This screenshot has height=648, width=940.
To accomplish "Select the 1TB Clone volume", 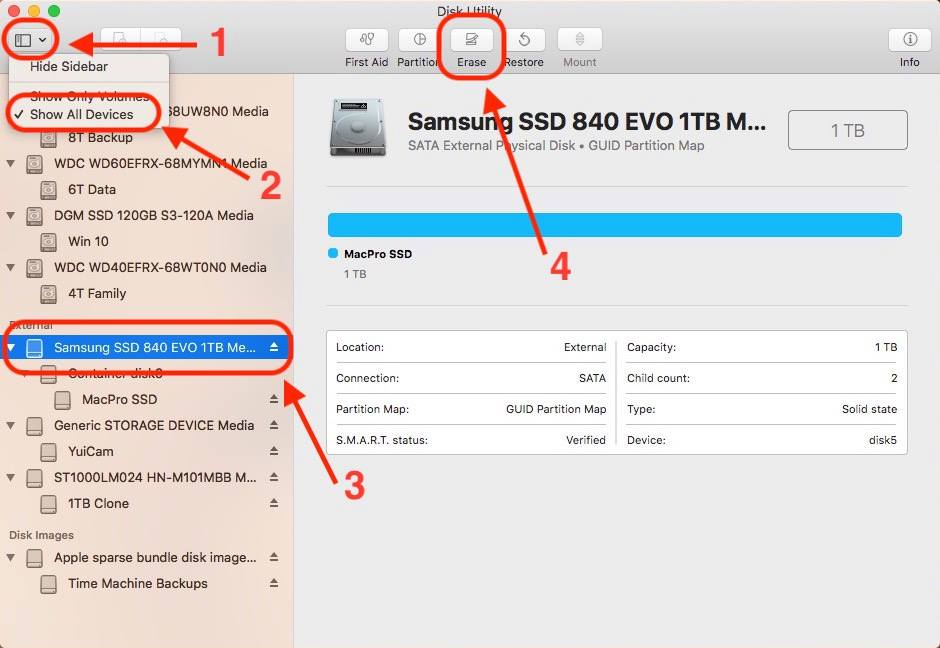I will [98, 504].
